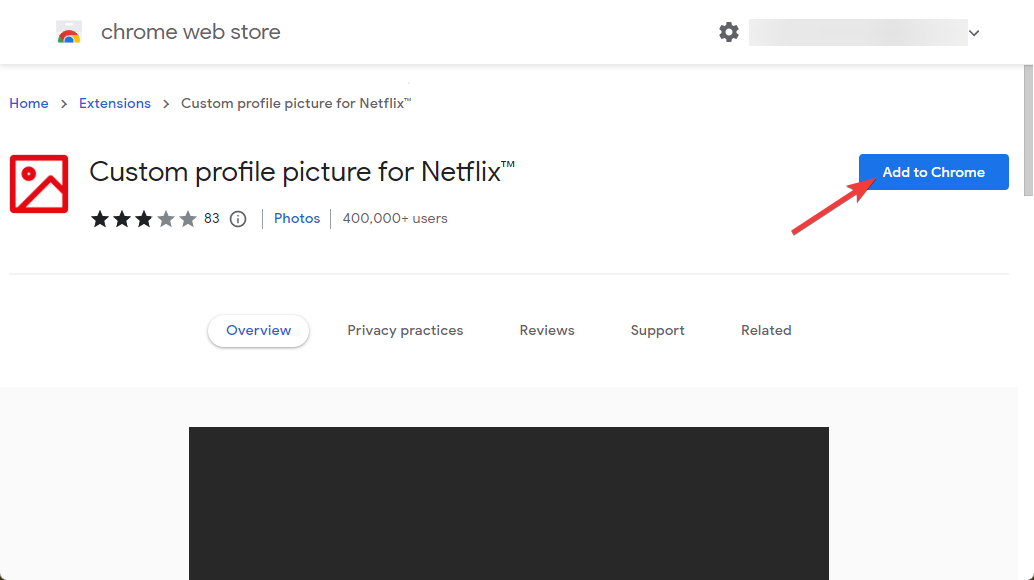The image size is (1034, 580).
Task: Click the 400,000+ users text
Action: pyautogui.click(x=395, y=219)
